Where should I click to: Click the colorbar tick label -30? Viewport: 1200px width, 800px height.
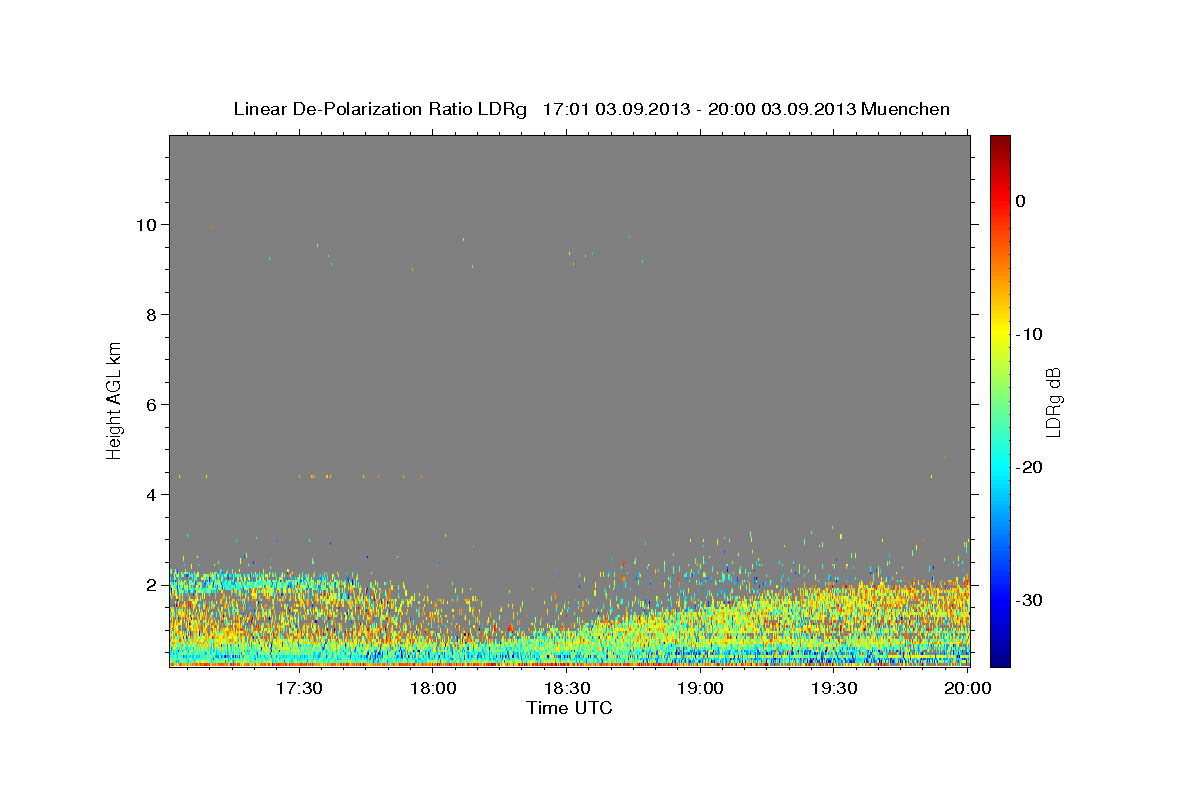1028,600
